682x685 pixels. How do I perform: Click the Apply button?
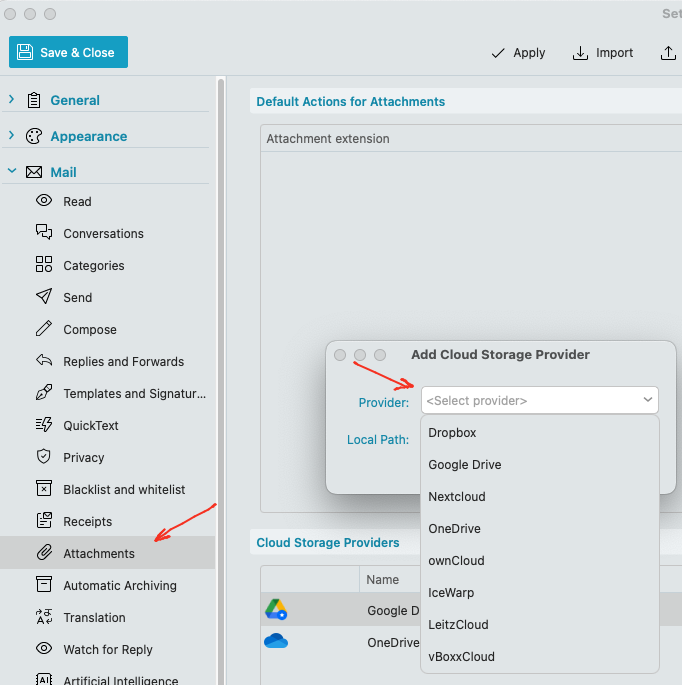click(518, 53)
